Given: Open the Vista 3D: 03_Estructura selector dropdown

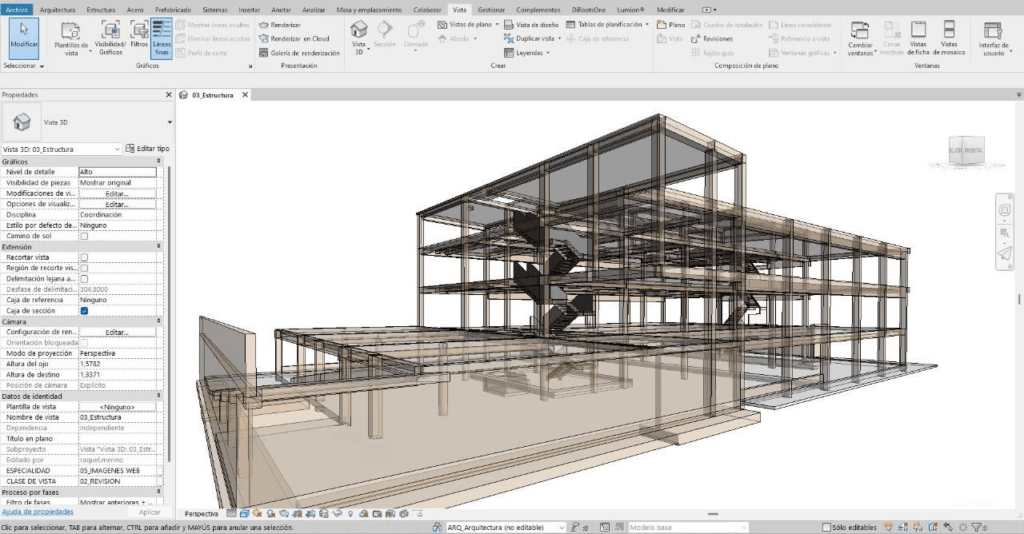Looking at the screenshot, I should pos(117,148).
